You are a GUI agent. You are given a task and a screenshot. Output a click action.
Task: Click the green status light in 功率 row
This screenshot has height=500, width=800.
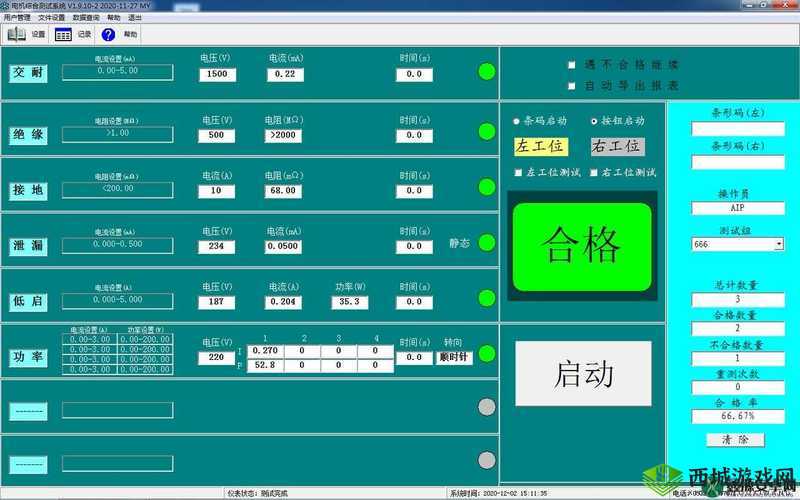tap(487, 354)
